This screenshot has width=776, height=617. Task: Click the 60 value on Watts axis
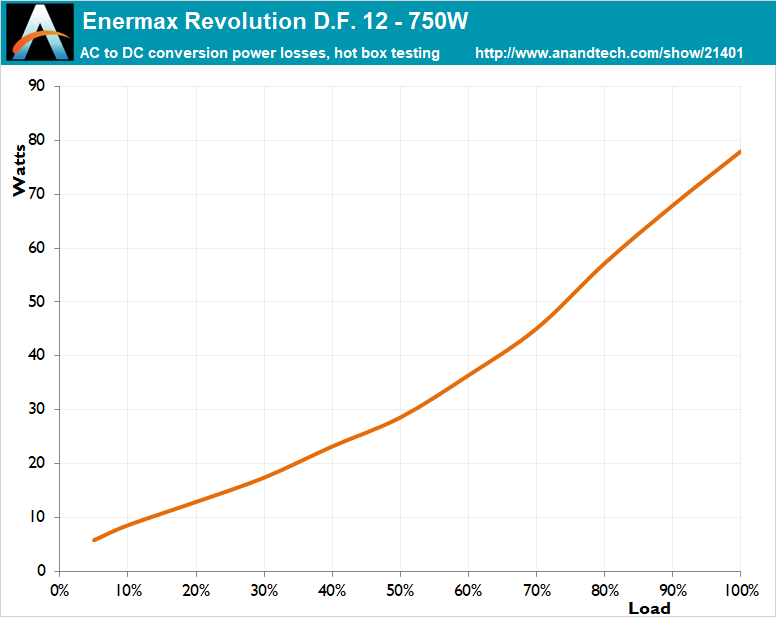(37, 247)
